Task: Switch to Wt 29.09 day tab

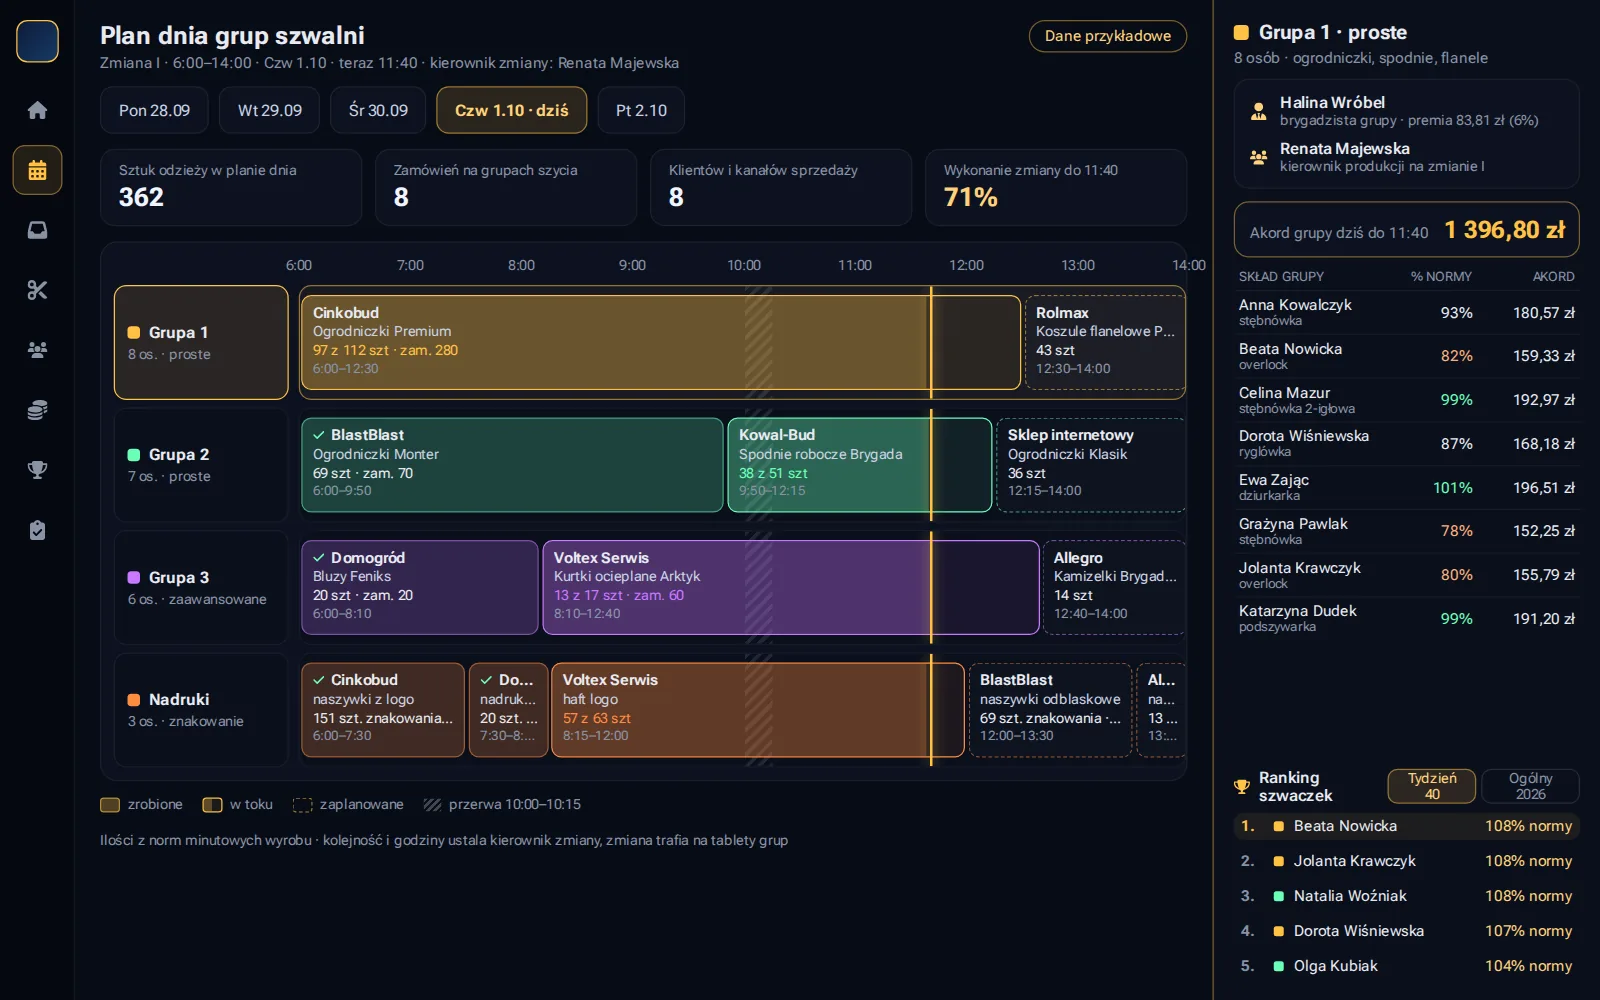Action: [270, 110]
